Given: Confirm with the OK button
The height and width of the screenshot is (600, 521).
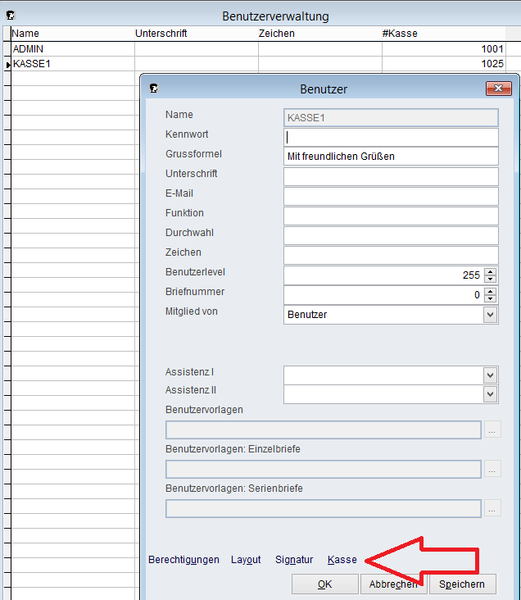Looking at the screenshot, I should pyautogui.click(x=325, y=584).
